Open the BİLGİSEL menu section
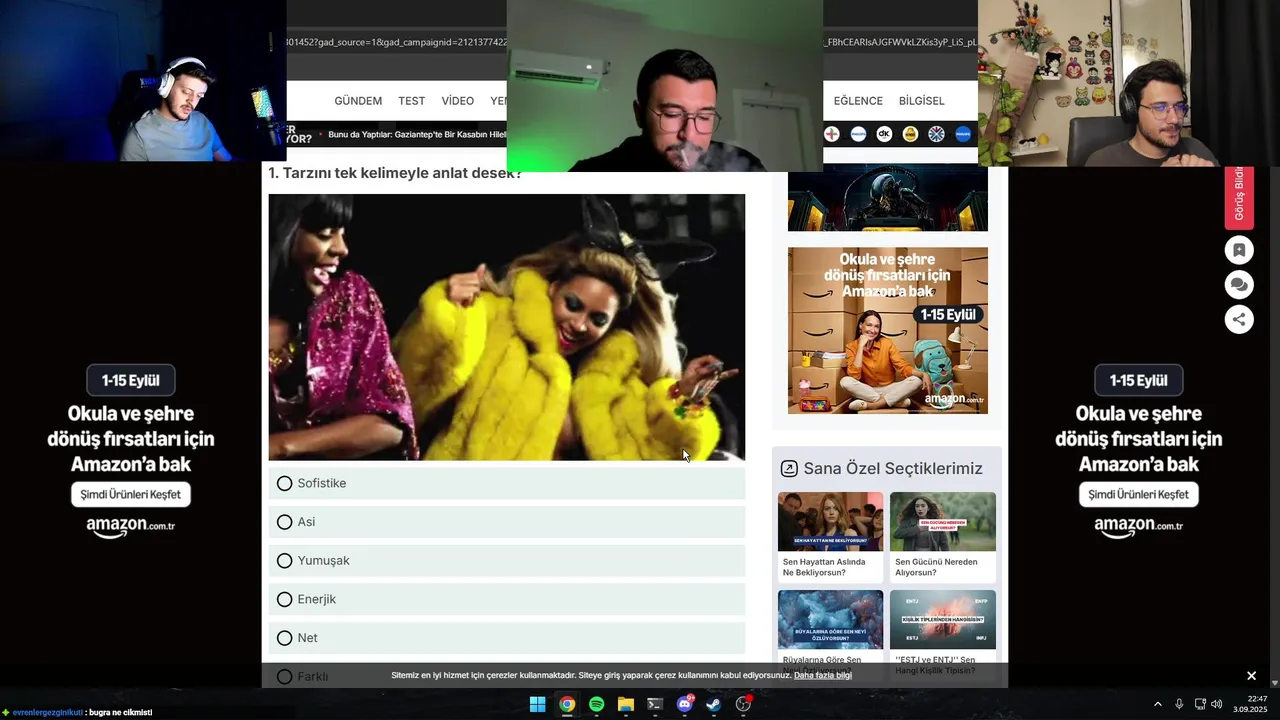This screenshot has width=1280, height=720. (921, 101)
